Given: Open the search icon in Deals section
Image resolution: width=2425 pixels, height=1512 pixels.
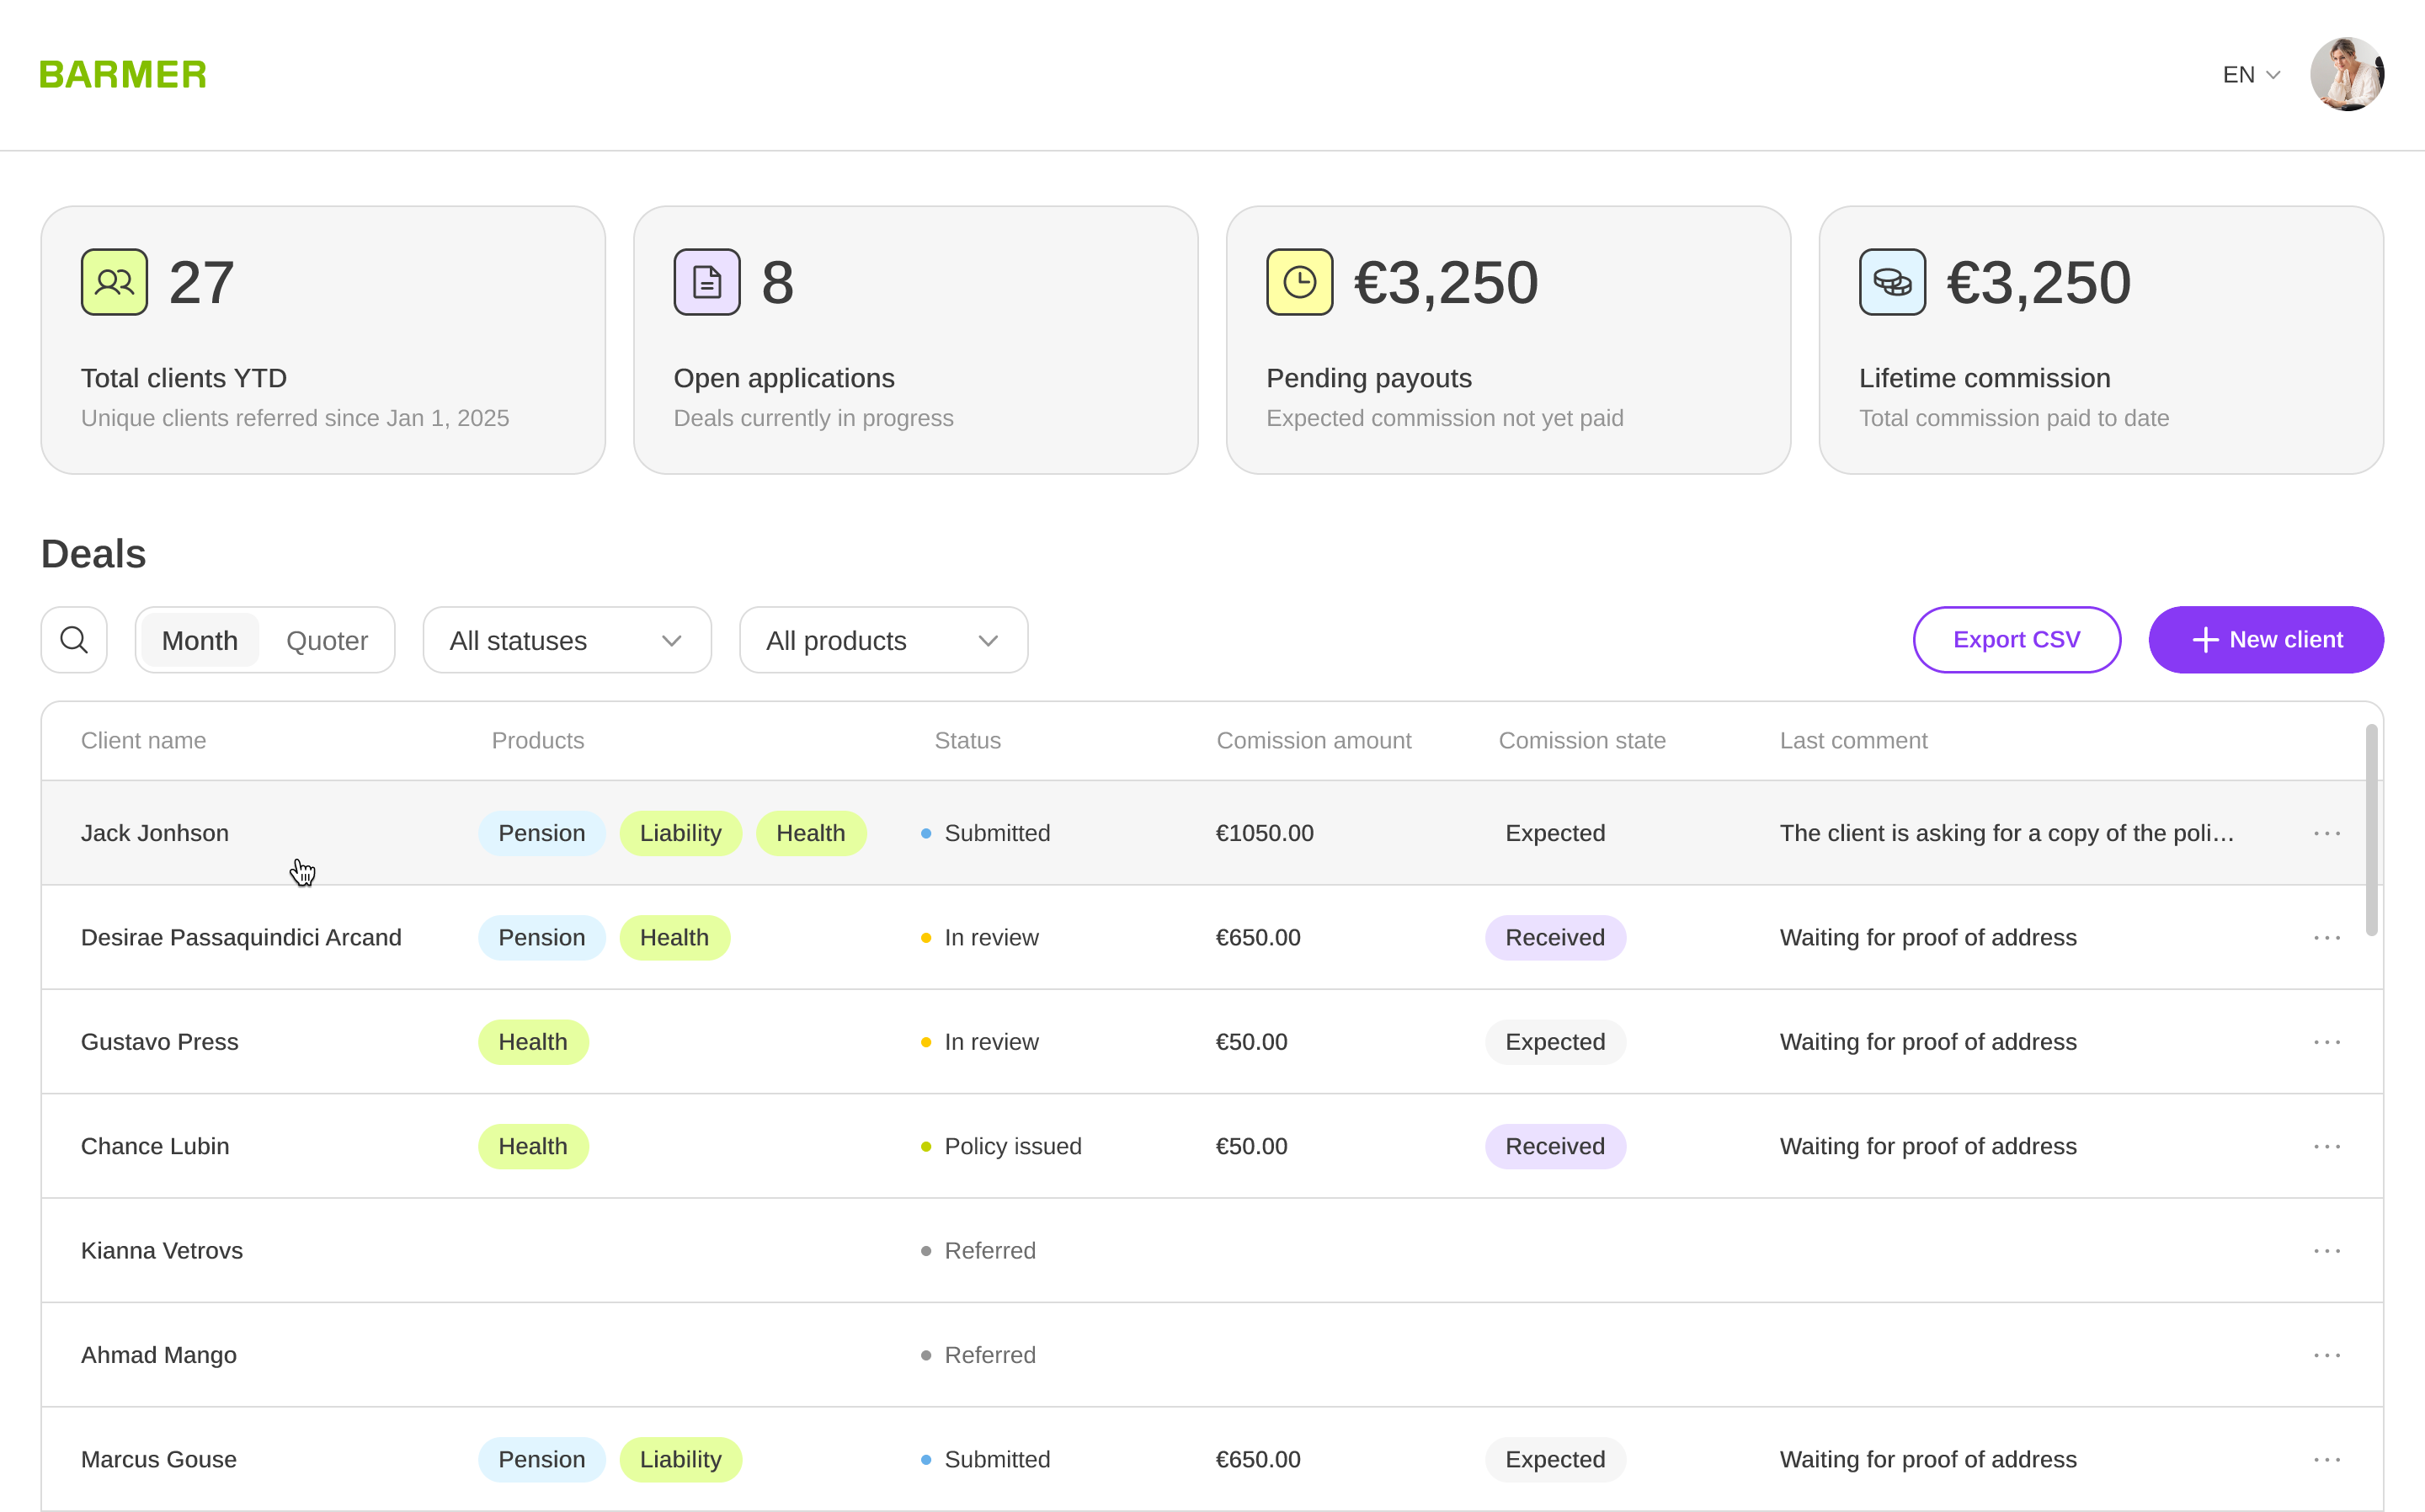Looking at the screenshot, I should [73, 640].
